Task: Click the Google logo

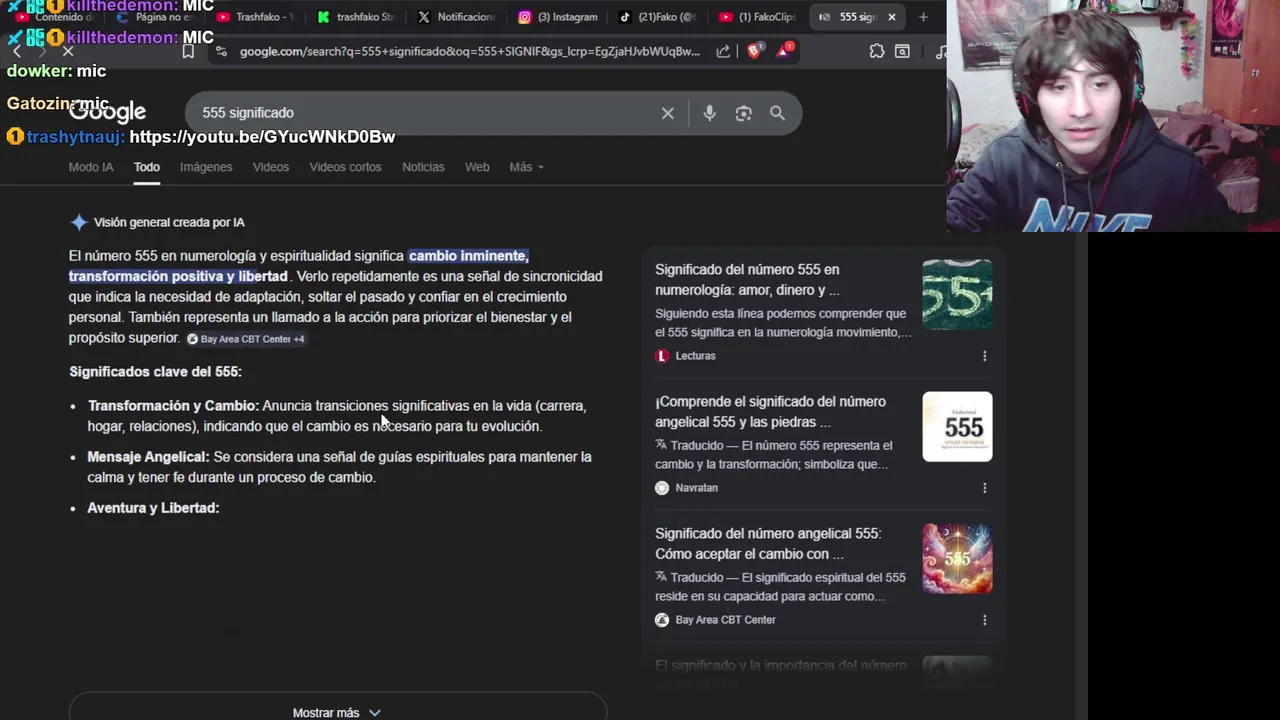Action: 107,112
